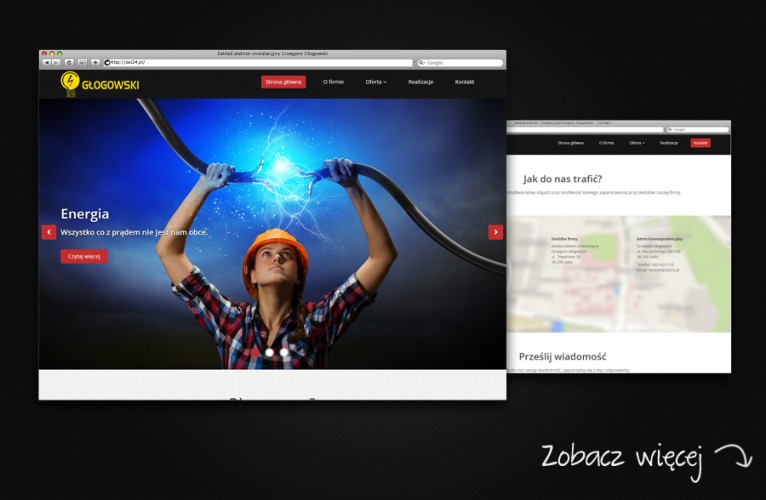Go back with the browser back arrow

(x=47, y=63)
